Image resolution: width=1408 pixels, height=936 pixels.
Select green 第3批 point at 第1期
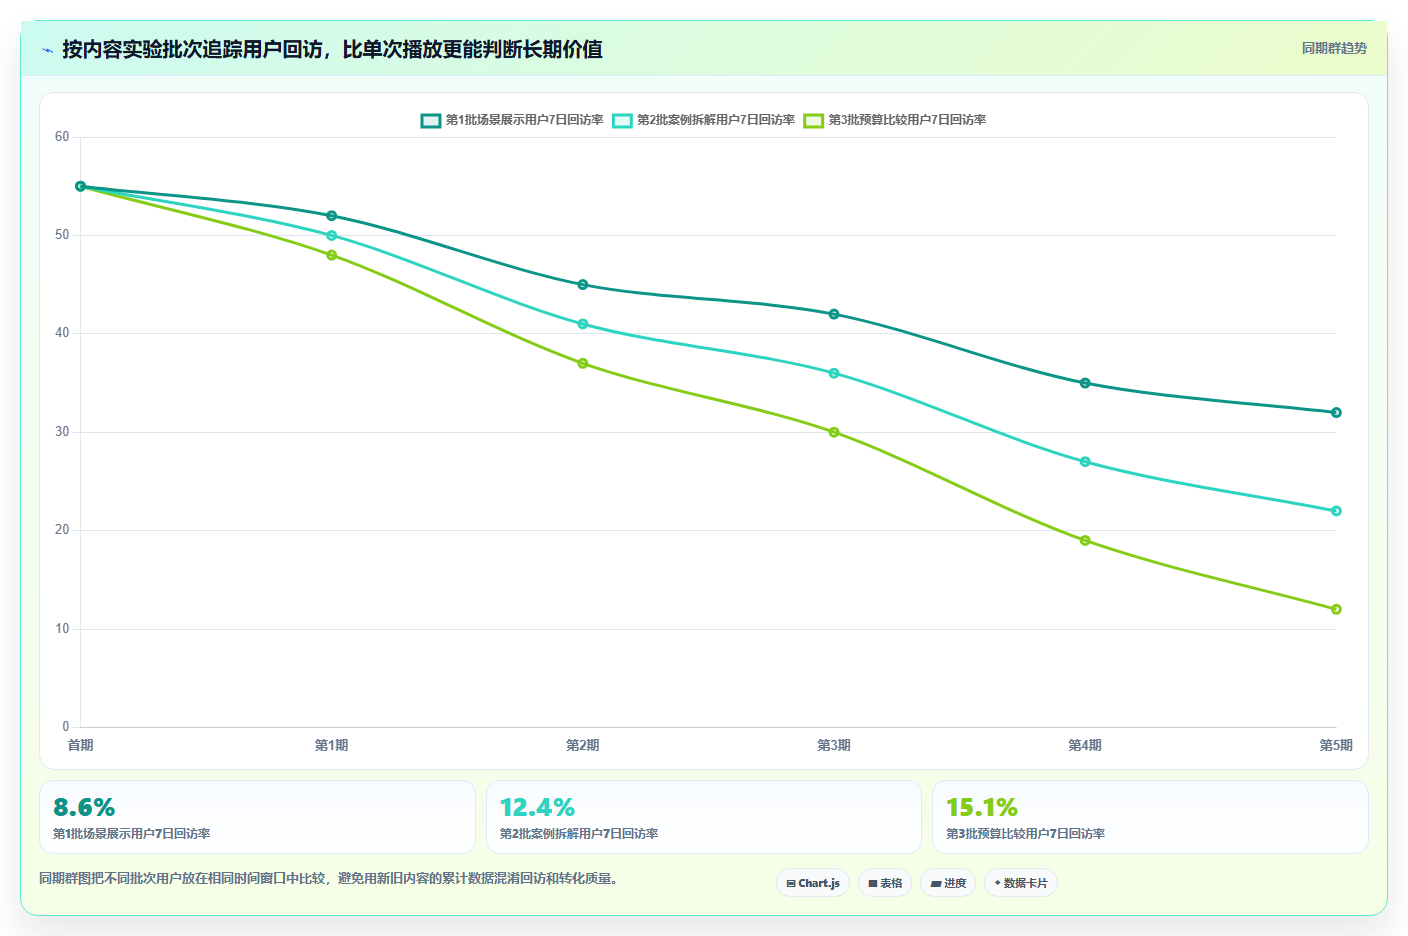[x=332, y=255]
